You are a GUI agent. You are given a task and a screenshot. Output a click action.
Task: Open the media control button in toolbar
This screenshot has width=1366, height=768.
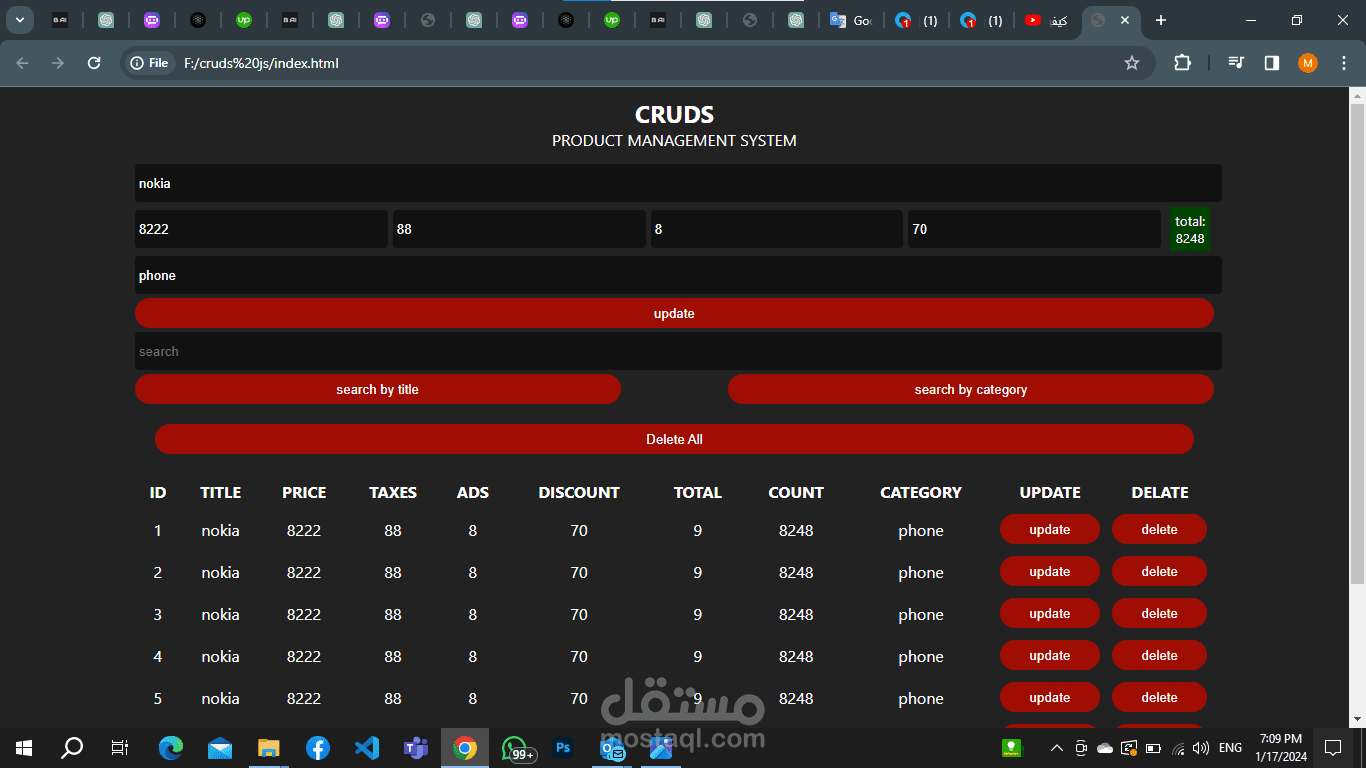1237,63
